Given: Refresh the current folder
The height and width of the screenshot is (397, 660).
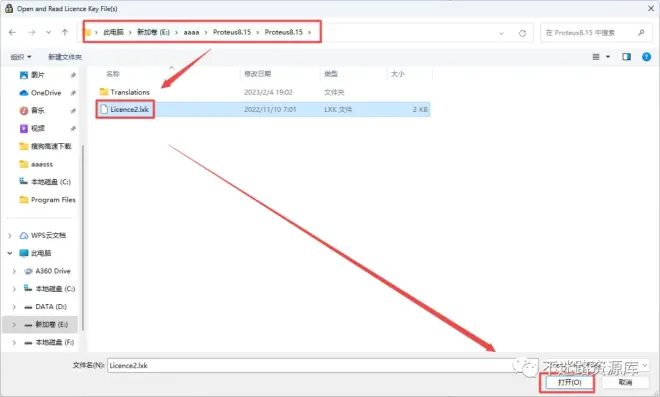Looking at the screenshot, I should [522, 33].
